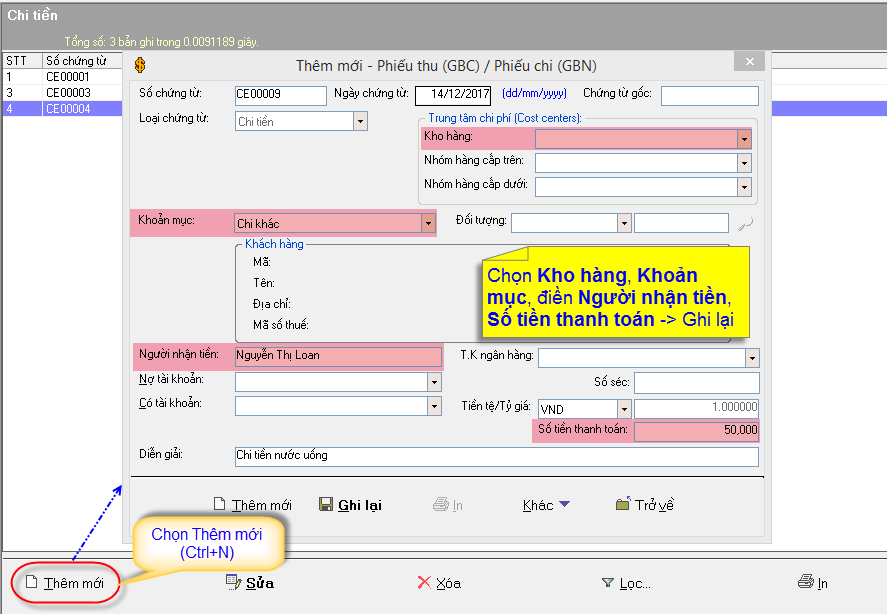Click the In print button in dialog

tap(448, 505)
